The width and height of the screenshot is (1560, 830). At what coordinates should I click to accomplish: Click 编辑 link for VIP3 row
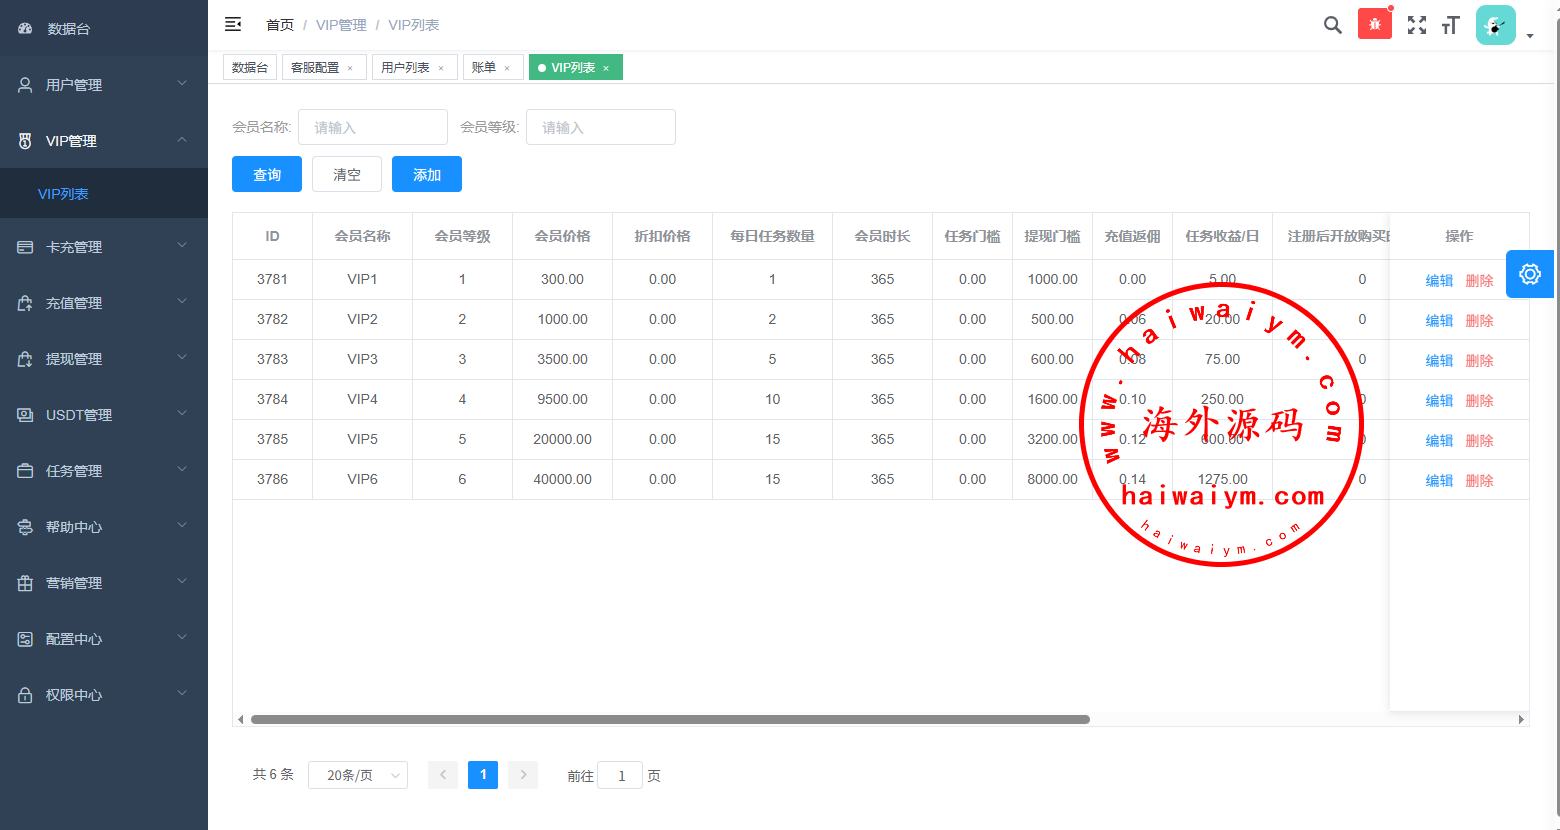point(1438,360)
